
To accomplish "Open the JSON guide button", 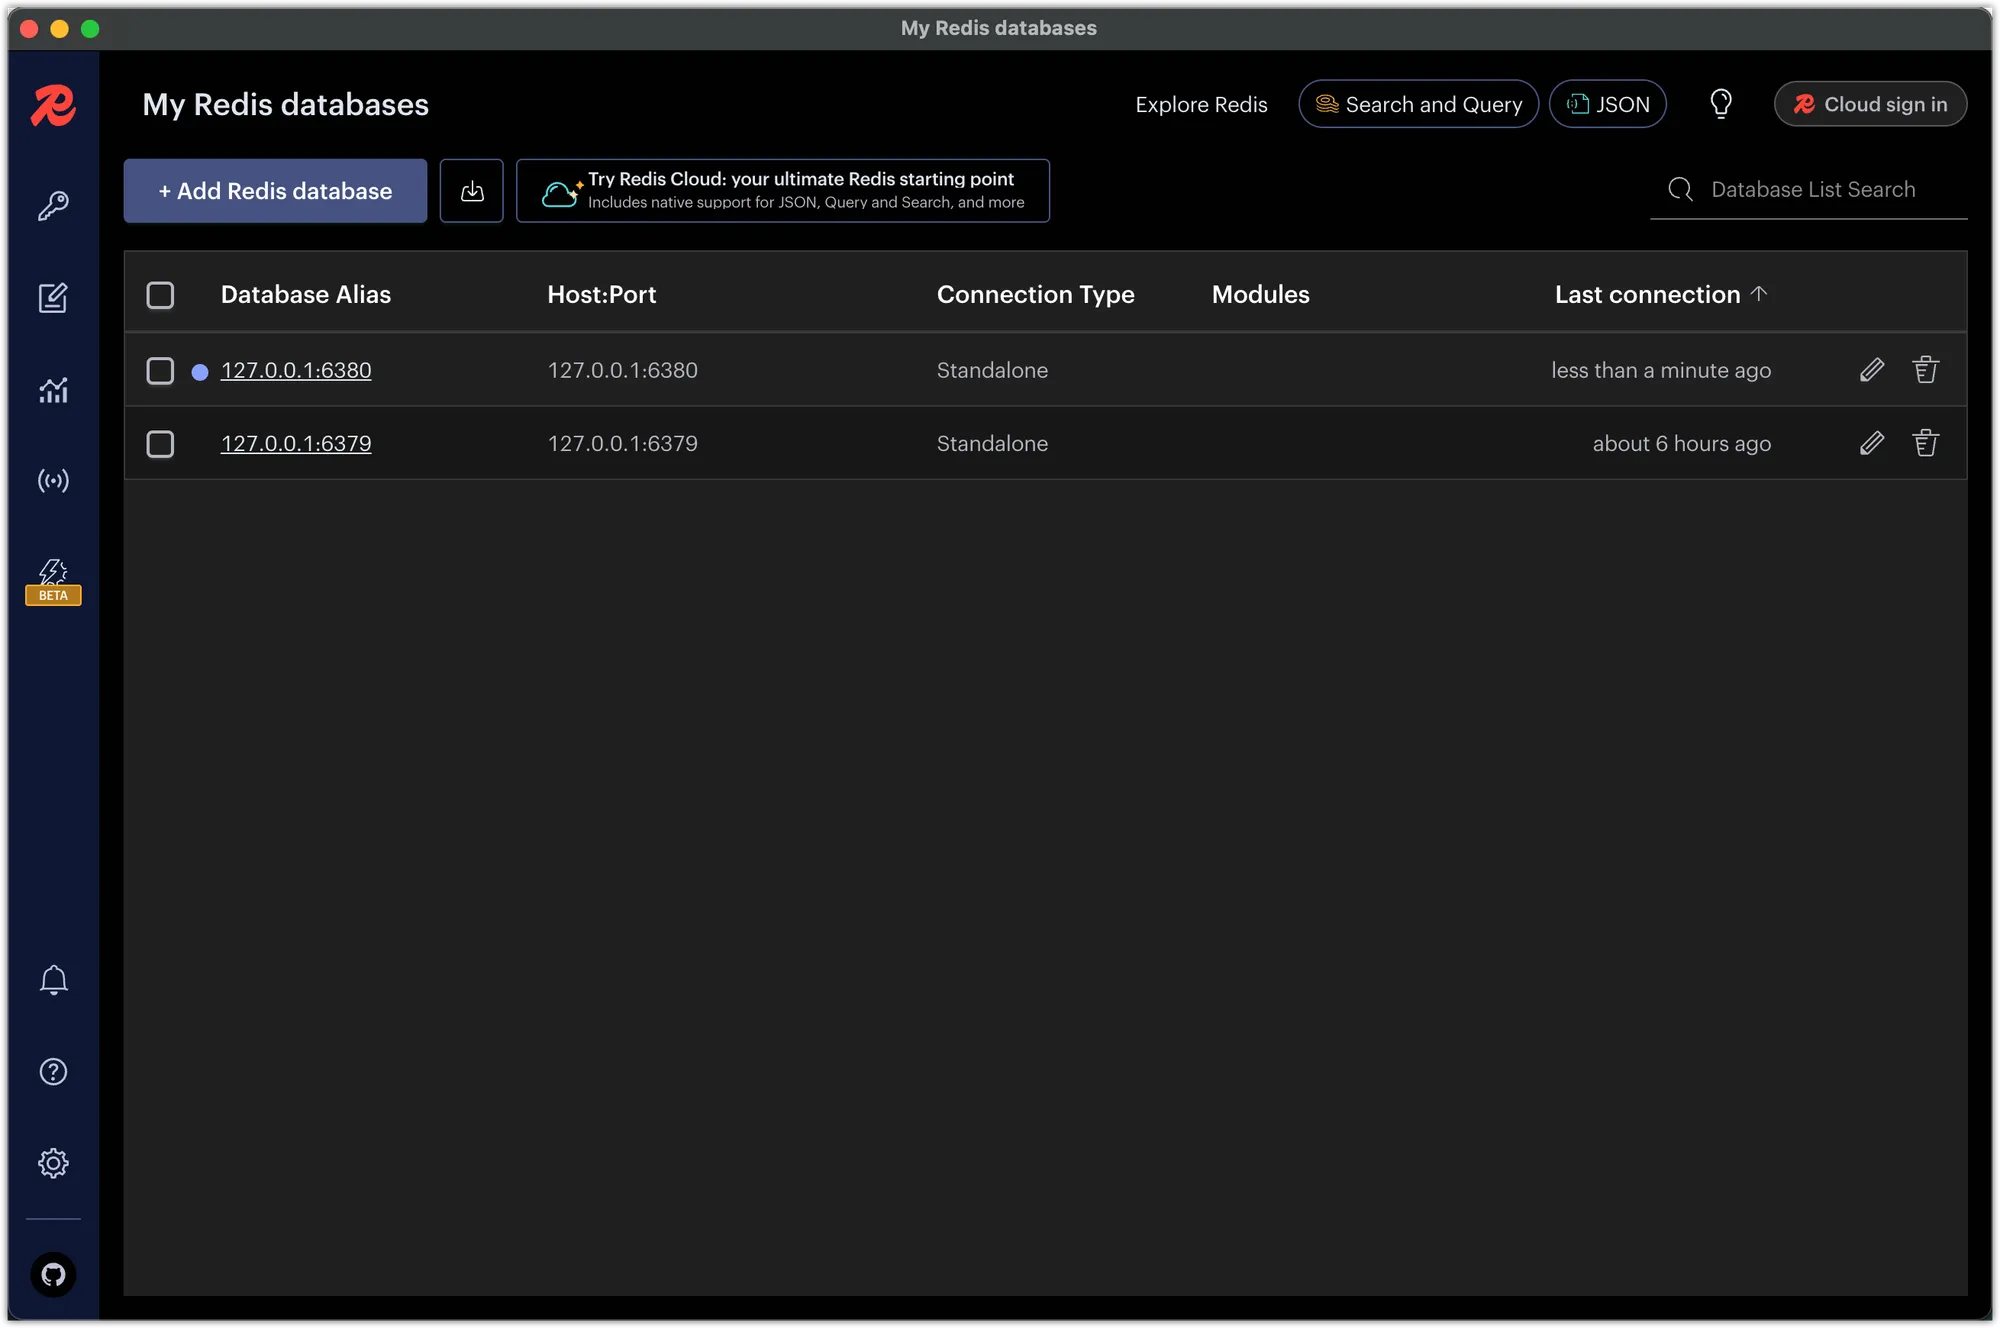I will click(1607, 104).
